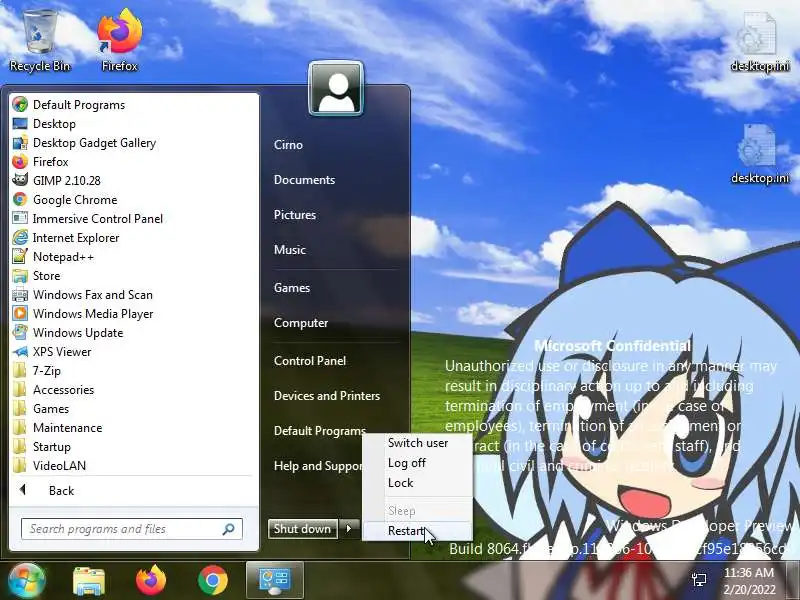Viewport: 800px width, 600px height.
Task: Open File Explorer from taskbar
Action: (89, 581)
